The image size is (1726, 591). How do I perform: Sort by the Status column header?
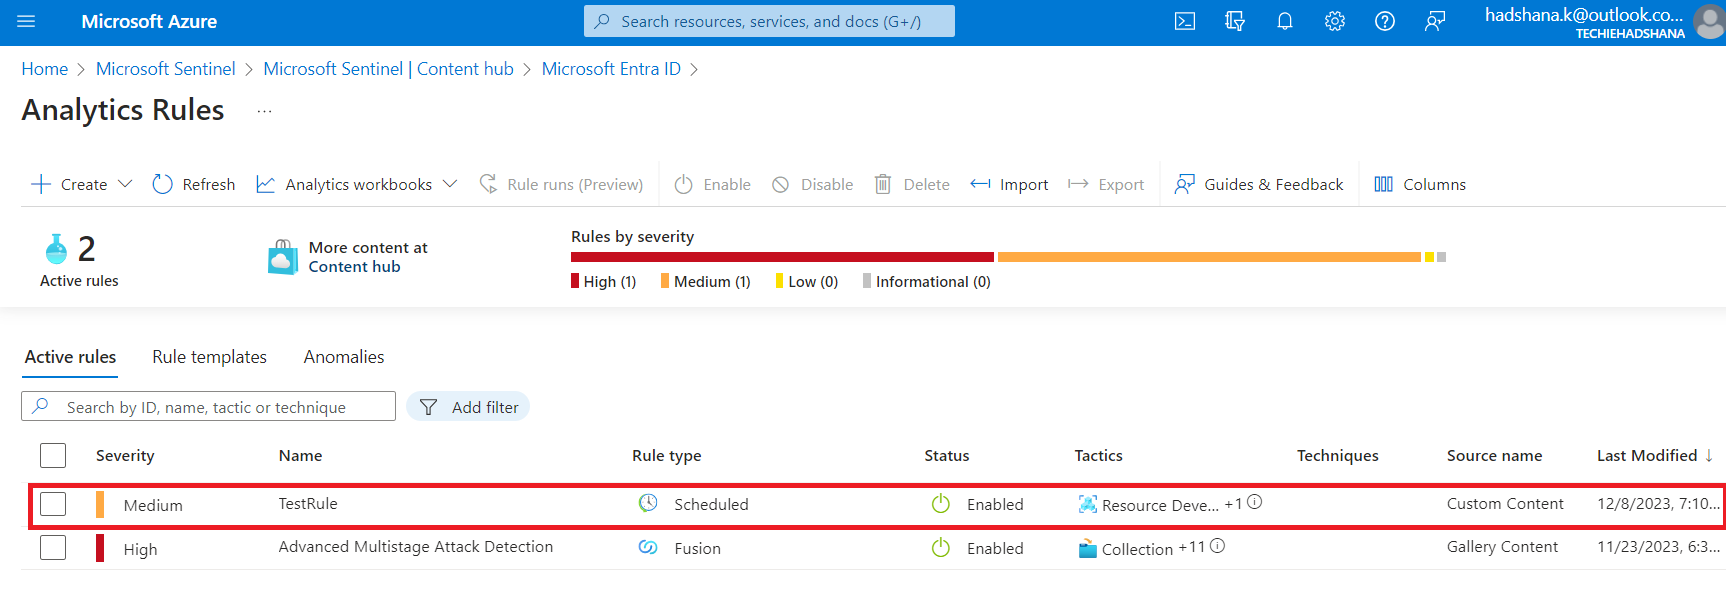pyautogui.click(x=947, y=455)
